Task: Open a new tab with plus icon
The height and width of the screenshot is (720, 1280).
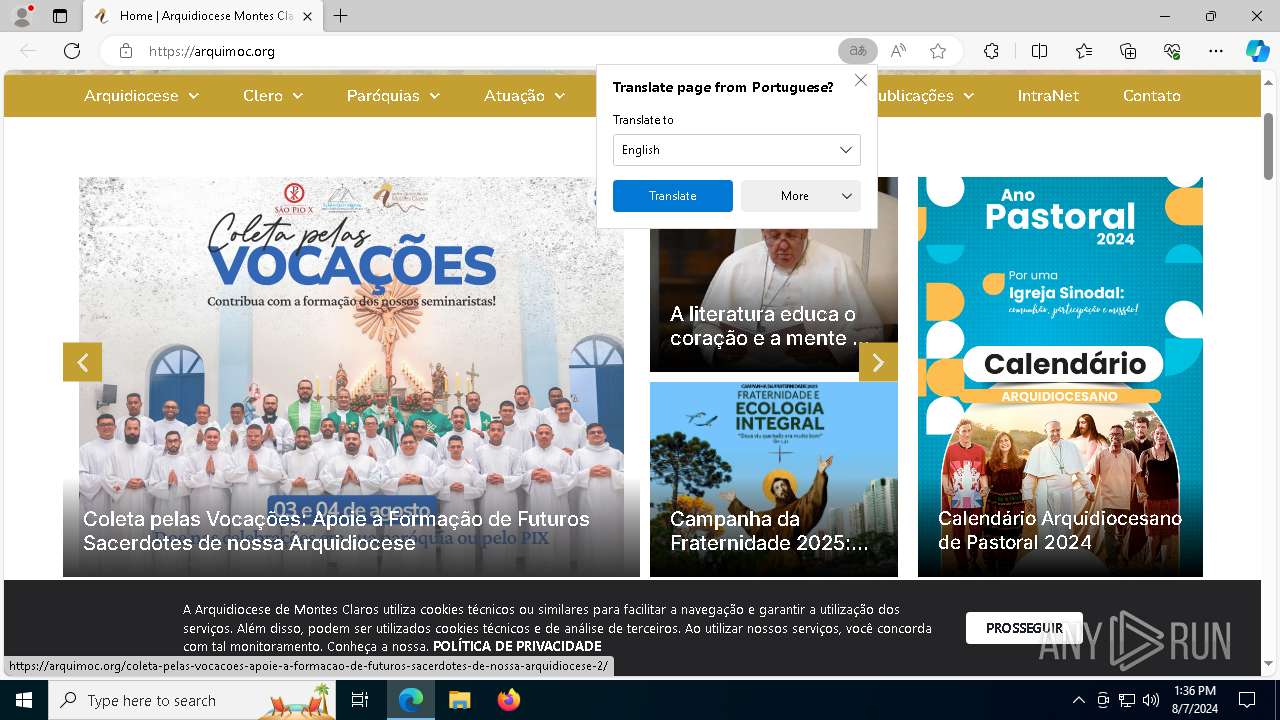Action: pos(341,16)
